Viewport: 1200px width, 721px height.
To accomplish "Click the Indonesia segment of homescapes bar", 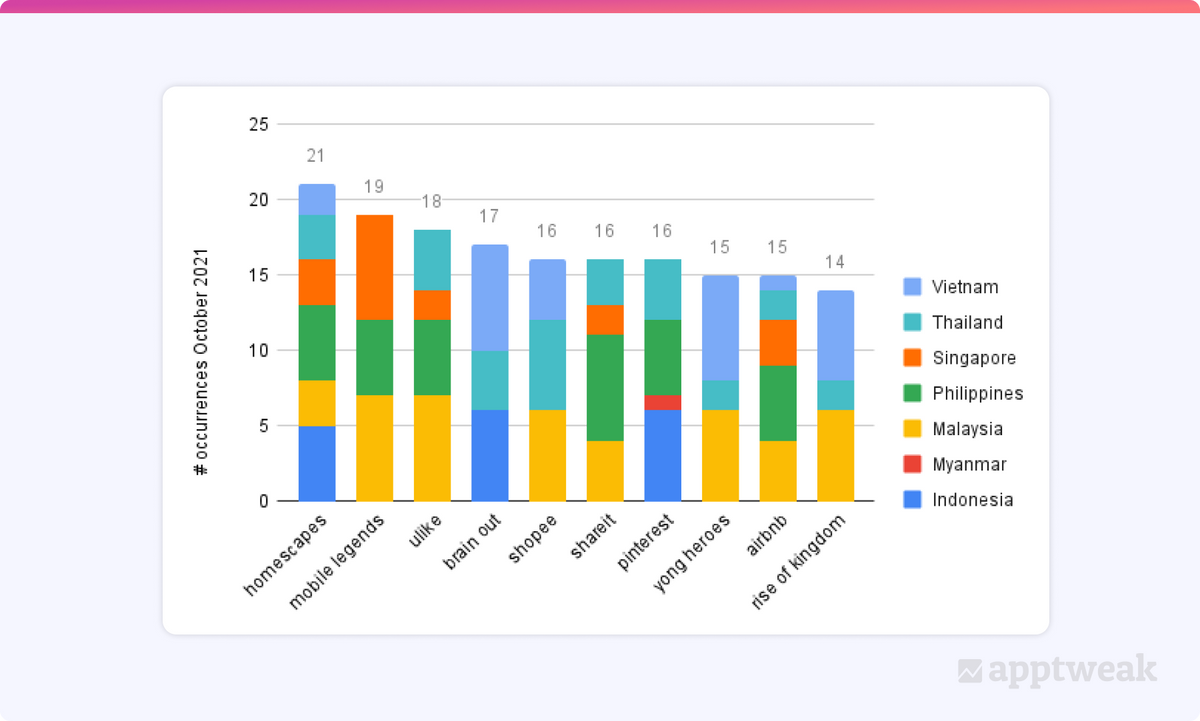I will click(x=317, y=463).
